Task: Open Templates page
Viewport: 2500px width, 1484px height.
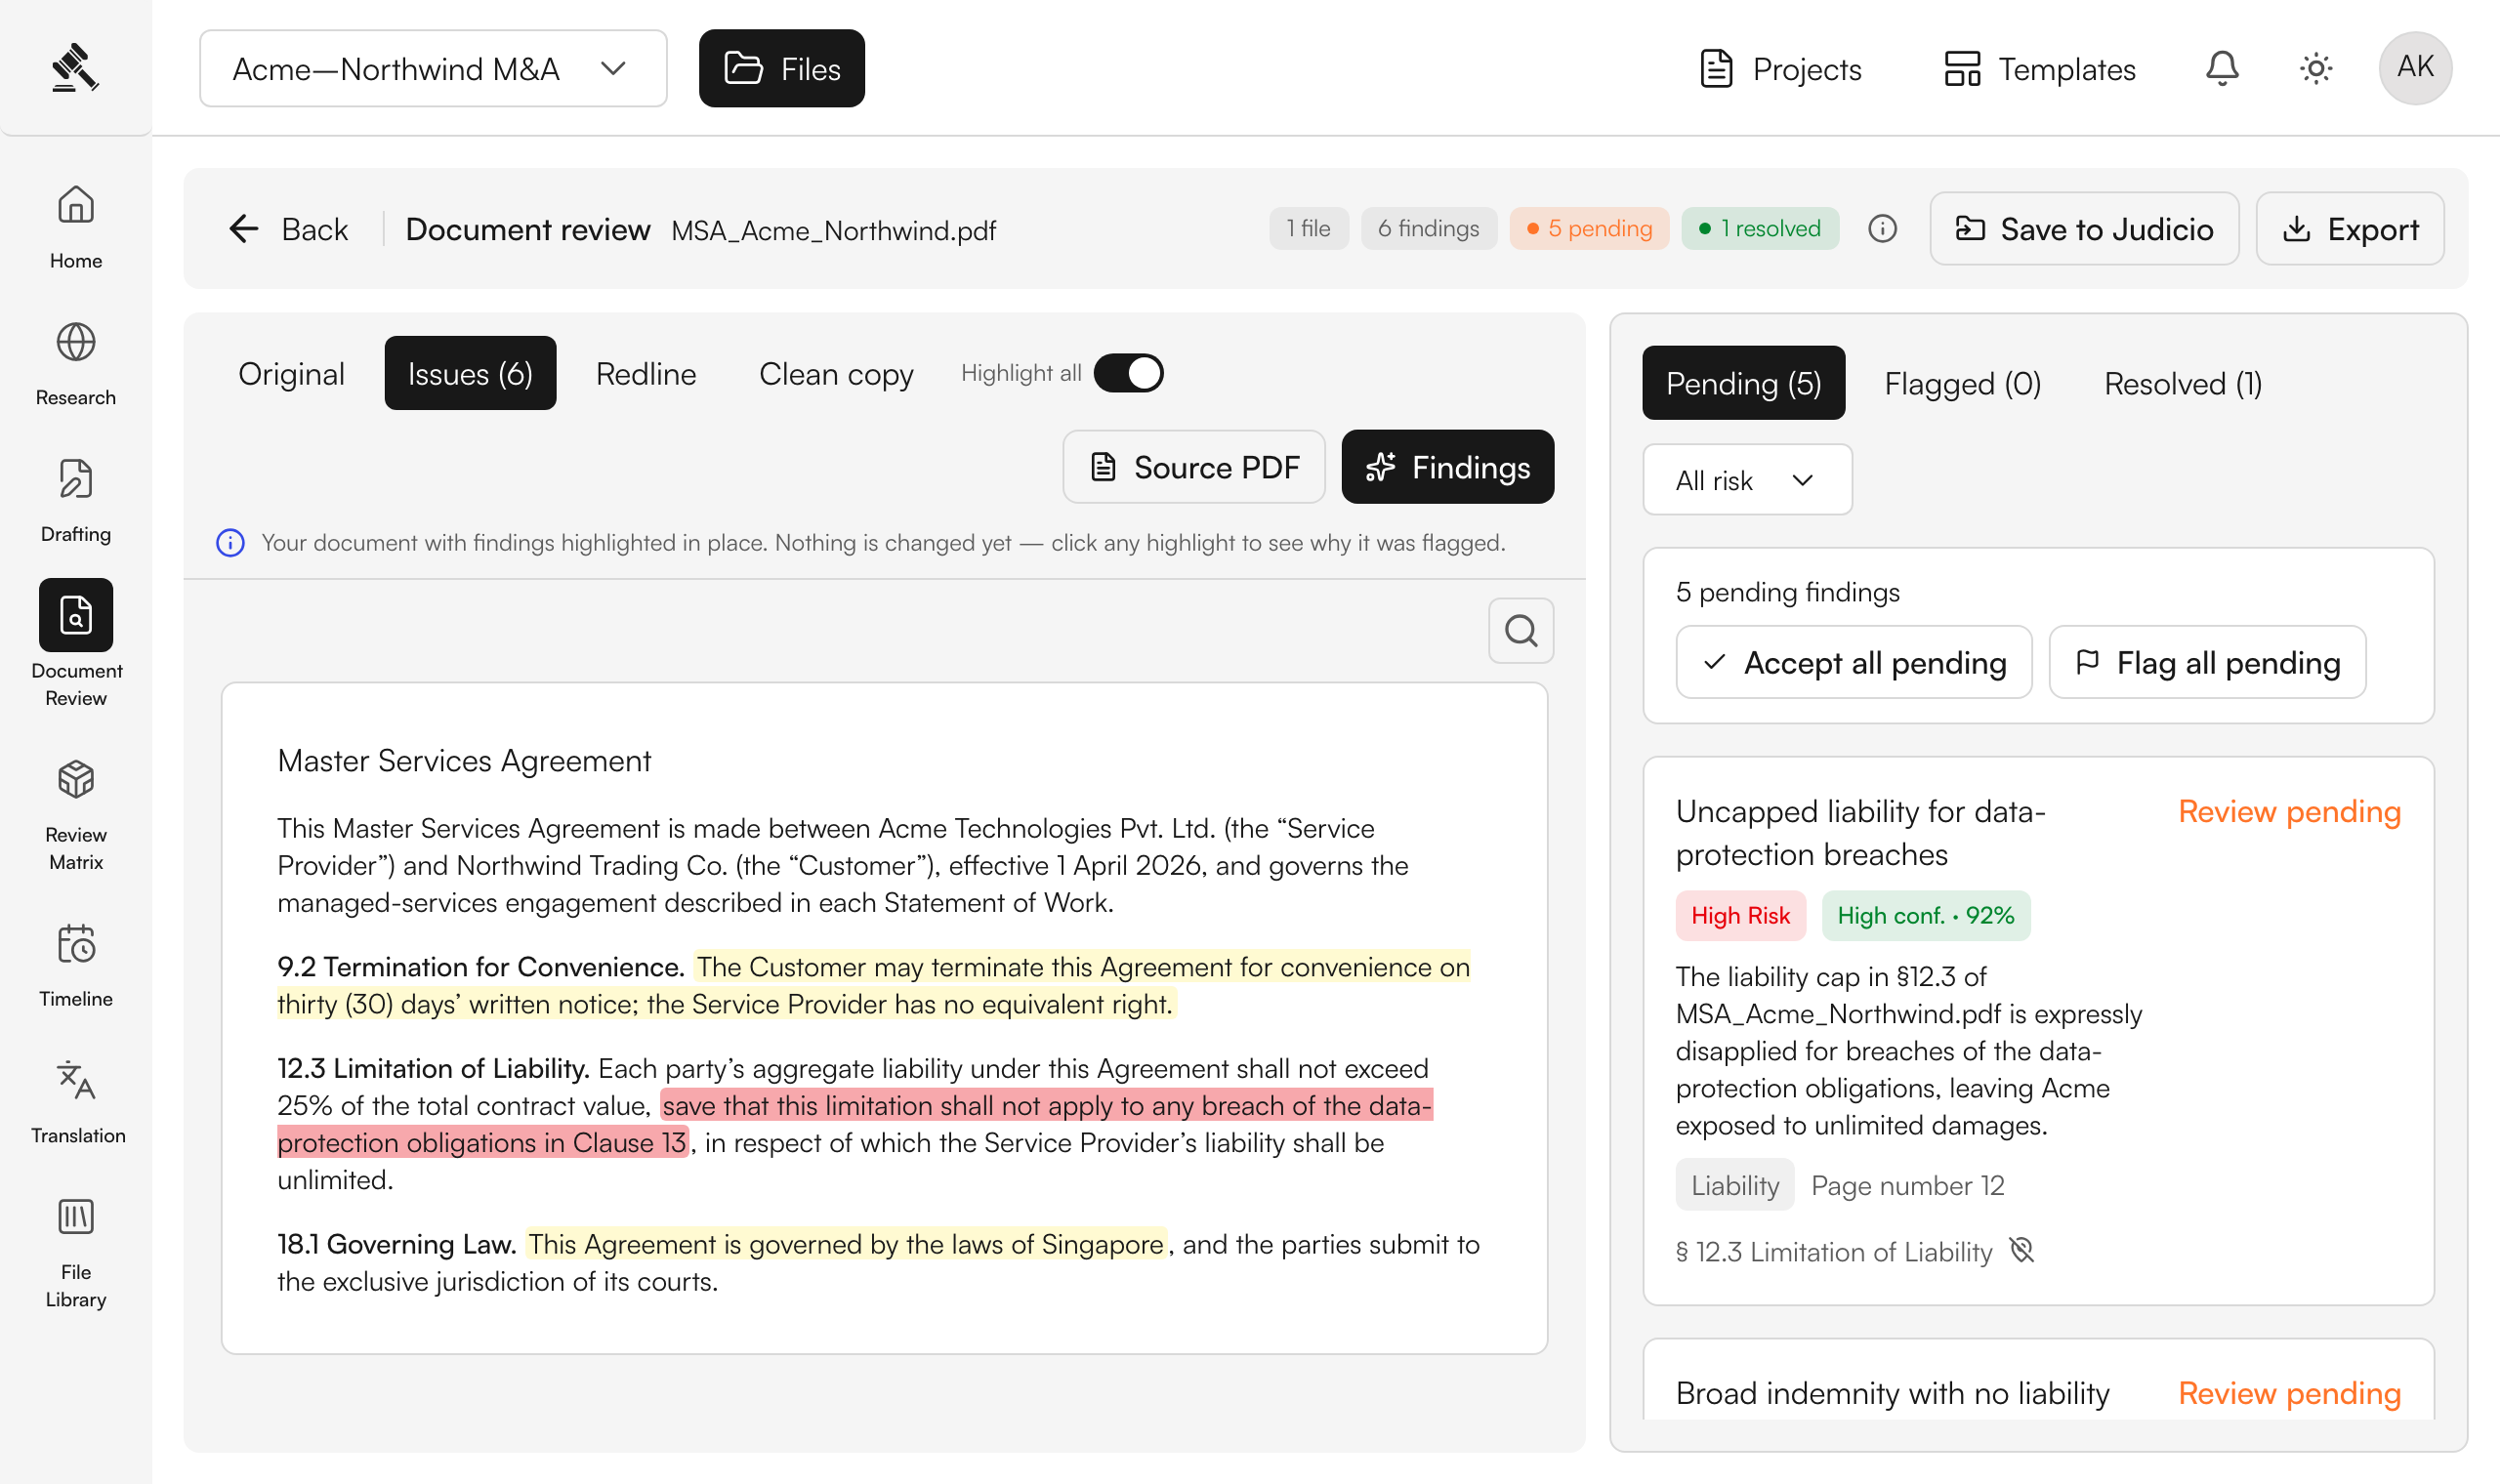Action: [2040, 68]
